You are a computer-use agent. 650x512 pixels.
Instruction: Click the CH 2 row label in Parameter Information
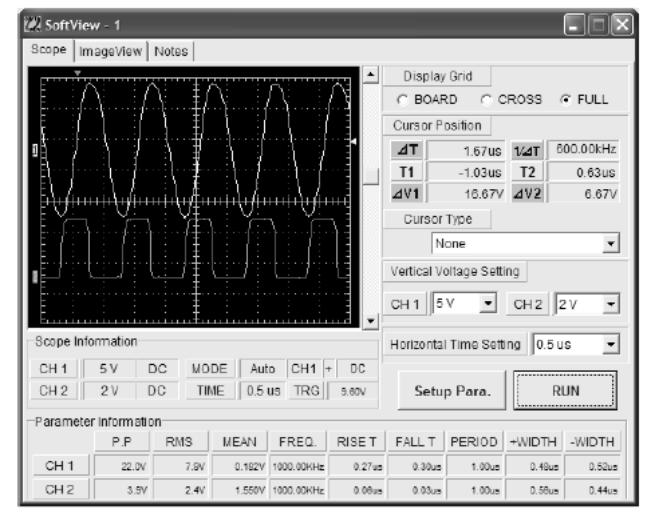click(60, 490)
